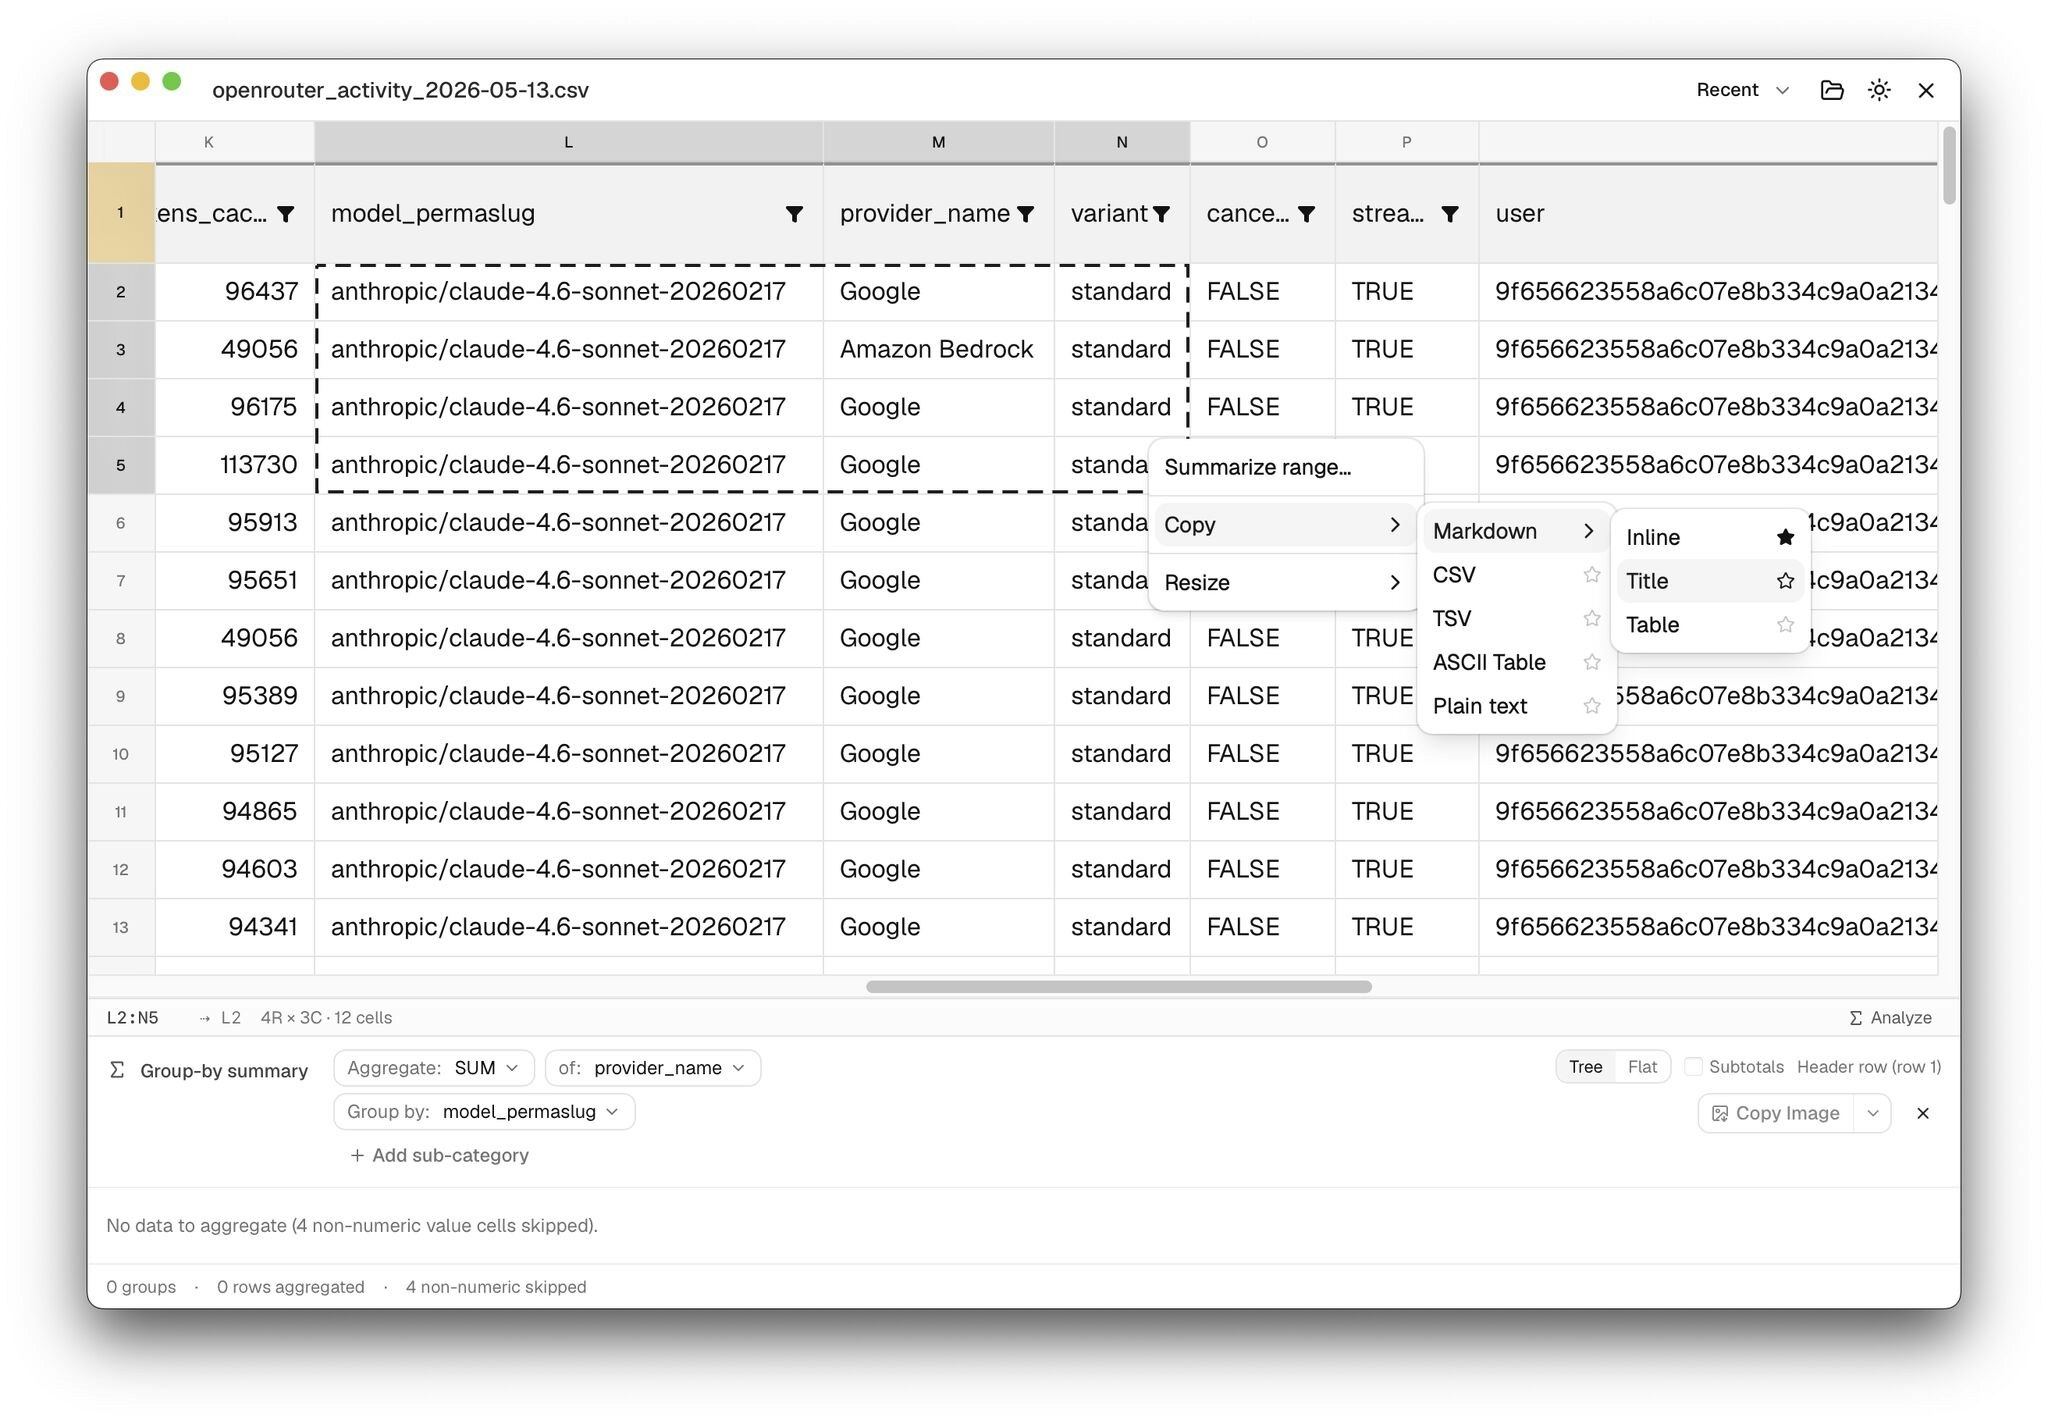Click the 'Amazon Bedrock' cell
Viewport: 2048px width, 1424px height.
click(x=937, y=349)
